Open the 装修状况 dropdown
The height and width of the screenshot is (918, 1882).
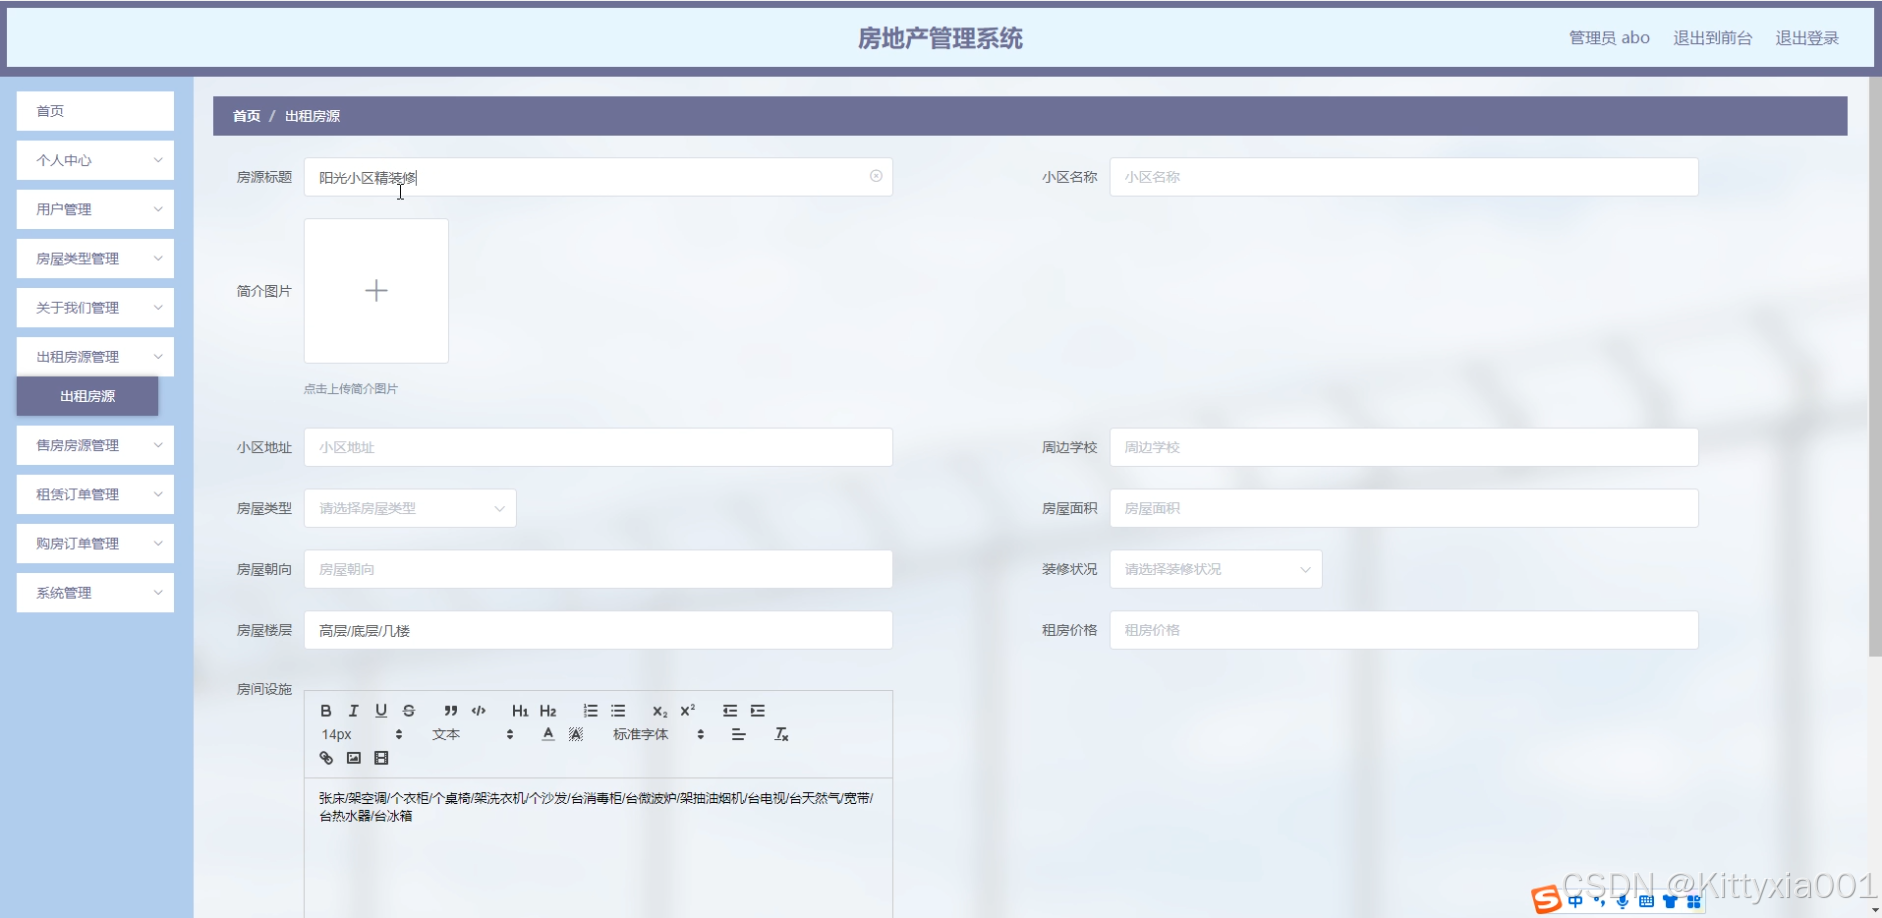[1215, 569]
